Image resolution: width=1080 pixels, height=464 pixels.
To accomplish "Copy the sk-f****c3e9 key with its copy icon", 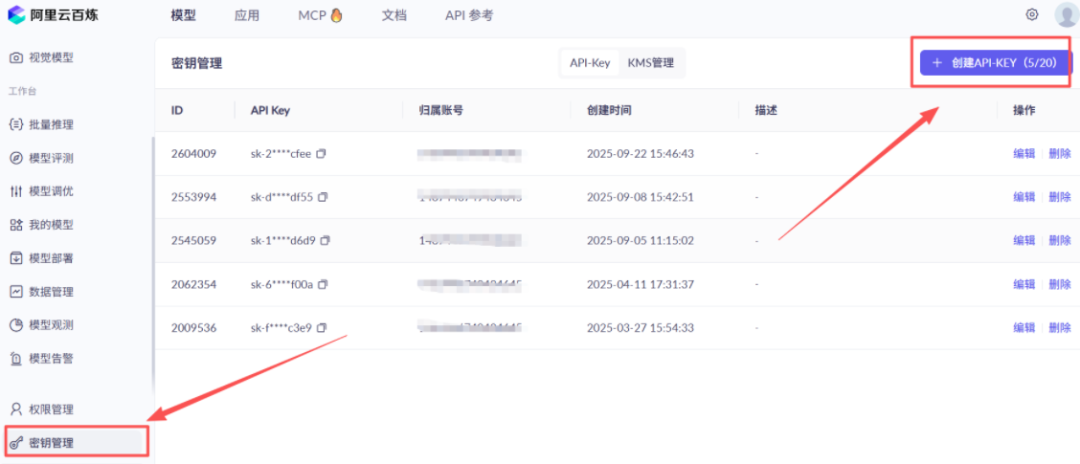I will pos(322,327).
